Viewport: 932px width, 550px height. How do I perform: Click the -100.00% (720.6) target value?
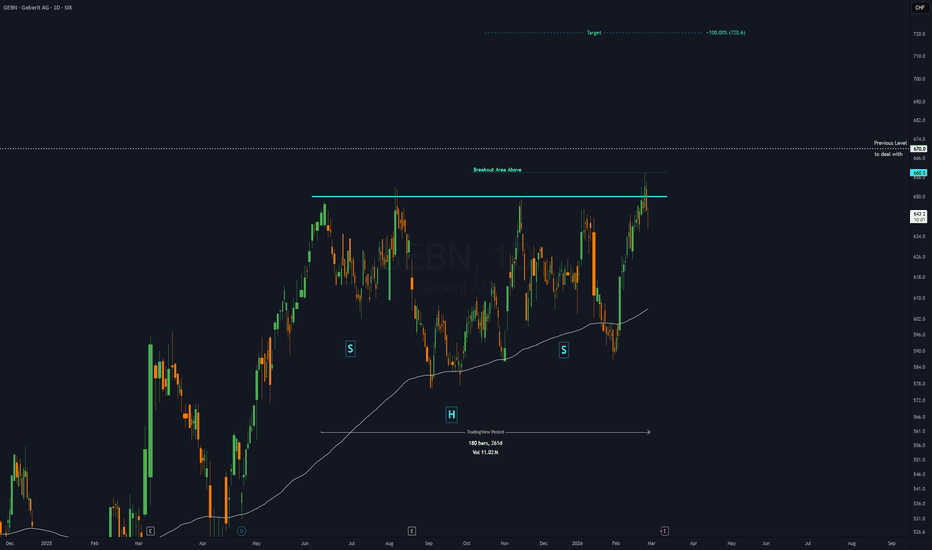click(725, 33)
